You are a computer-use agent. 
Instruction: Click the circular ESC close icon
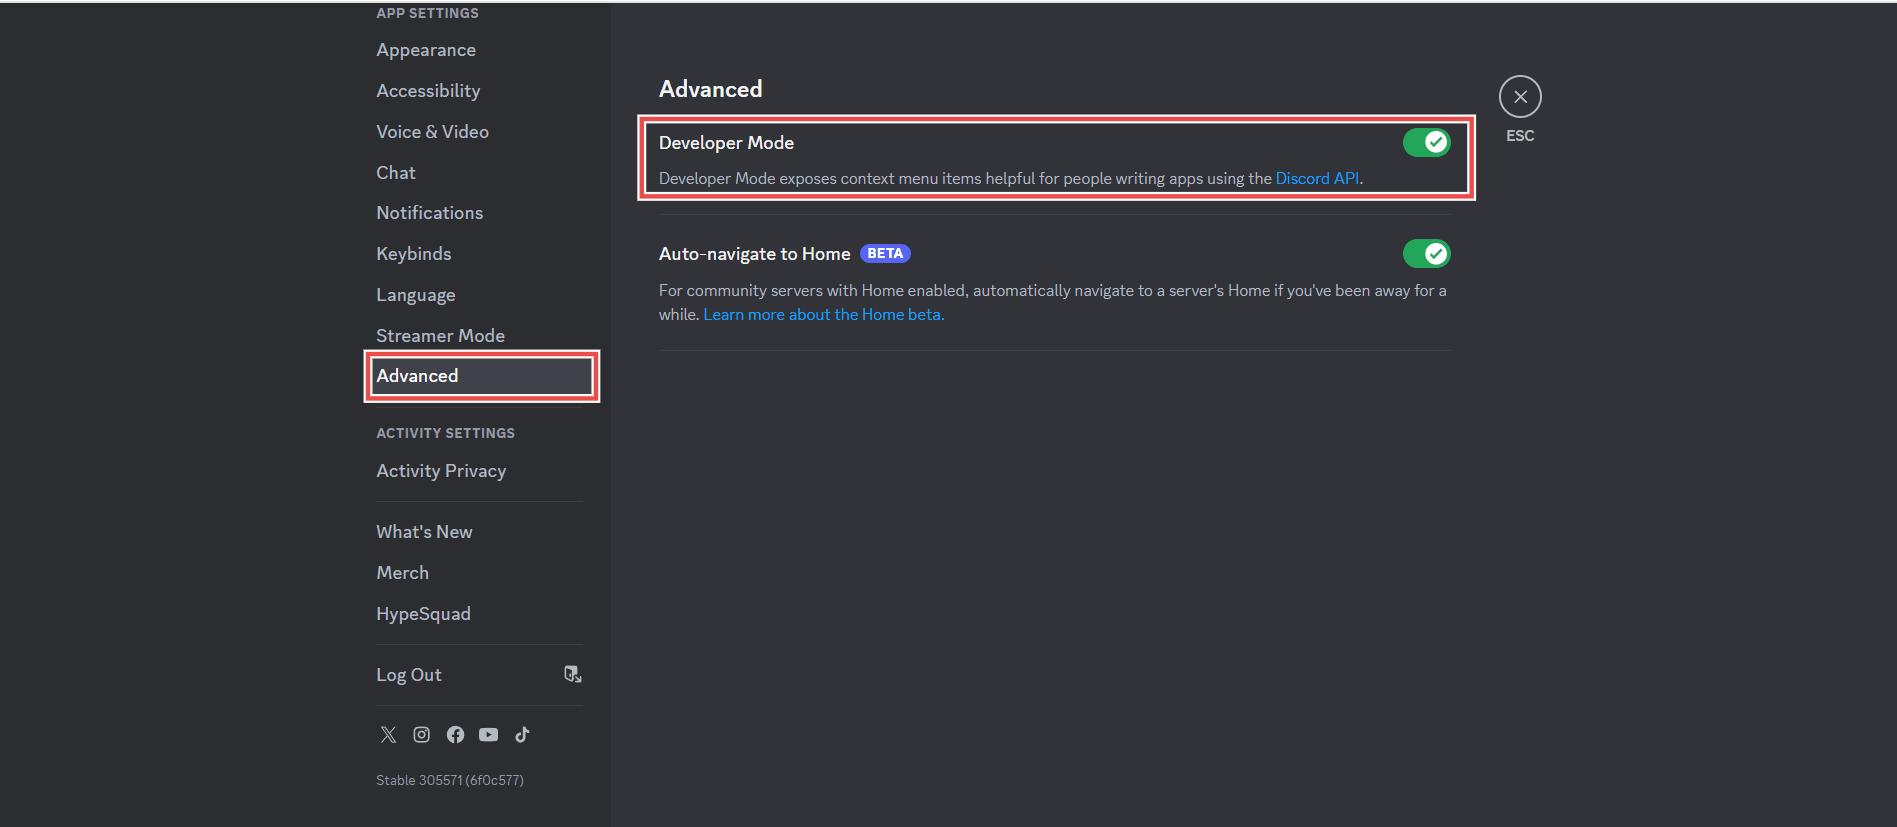[1520, 96]
